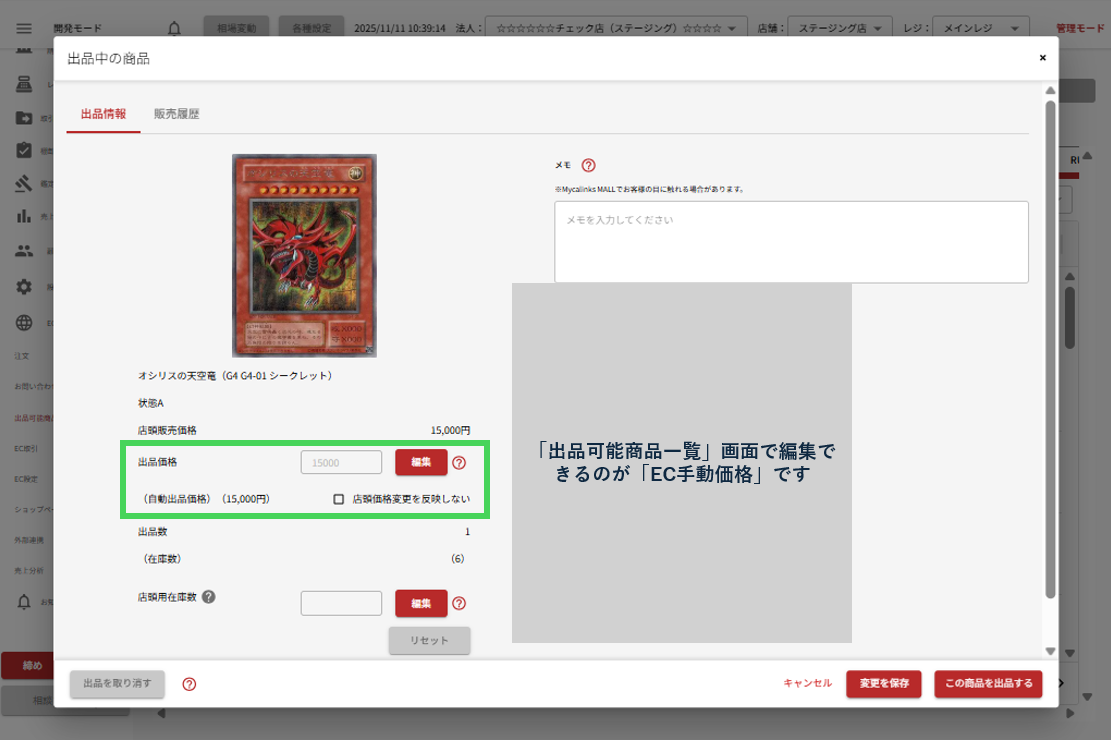1111x740 pixels.
Task: Click the bar chart icon in sidebar
Action: coord(24,216)
